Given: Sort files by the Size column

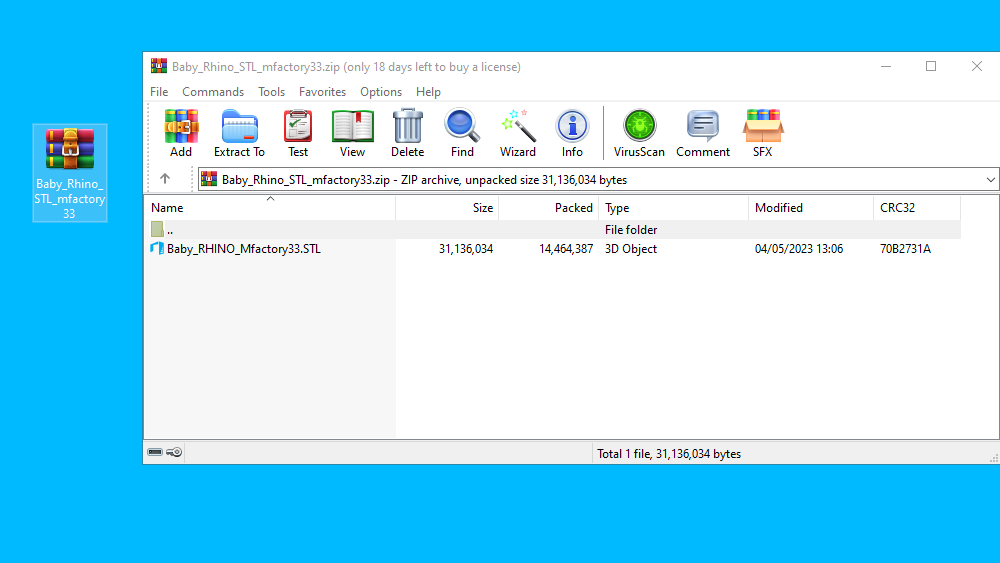Looking at the screenshot, I should tap(447, 208).
